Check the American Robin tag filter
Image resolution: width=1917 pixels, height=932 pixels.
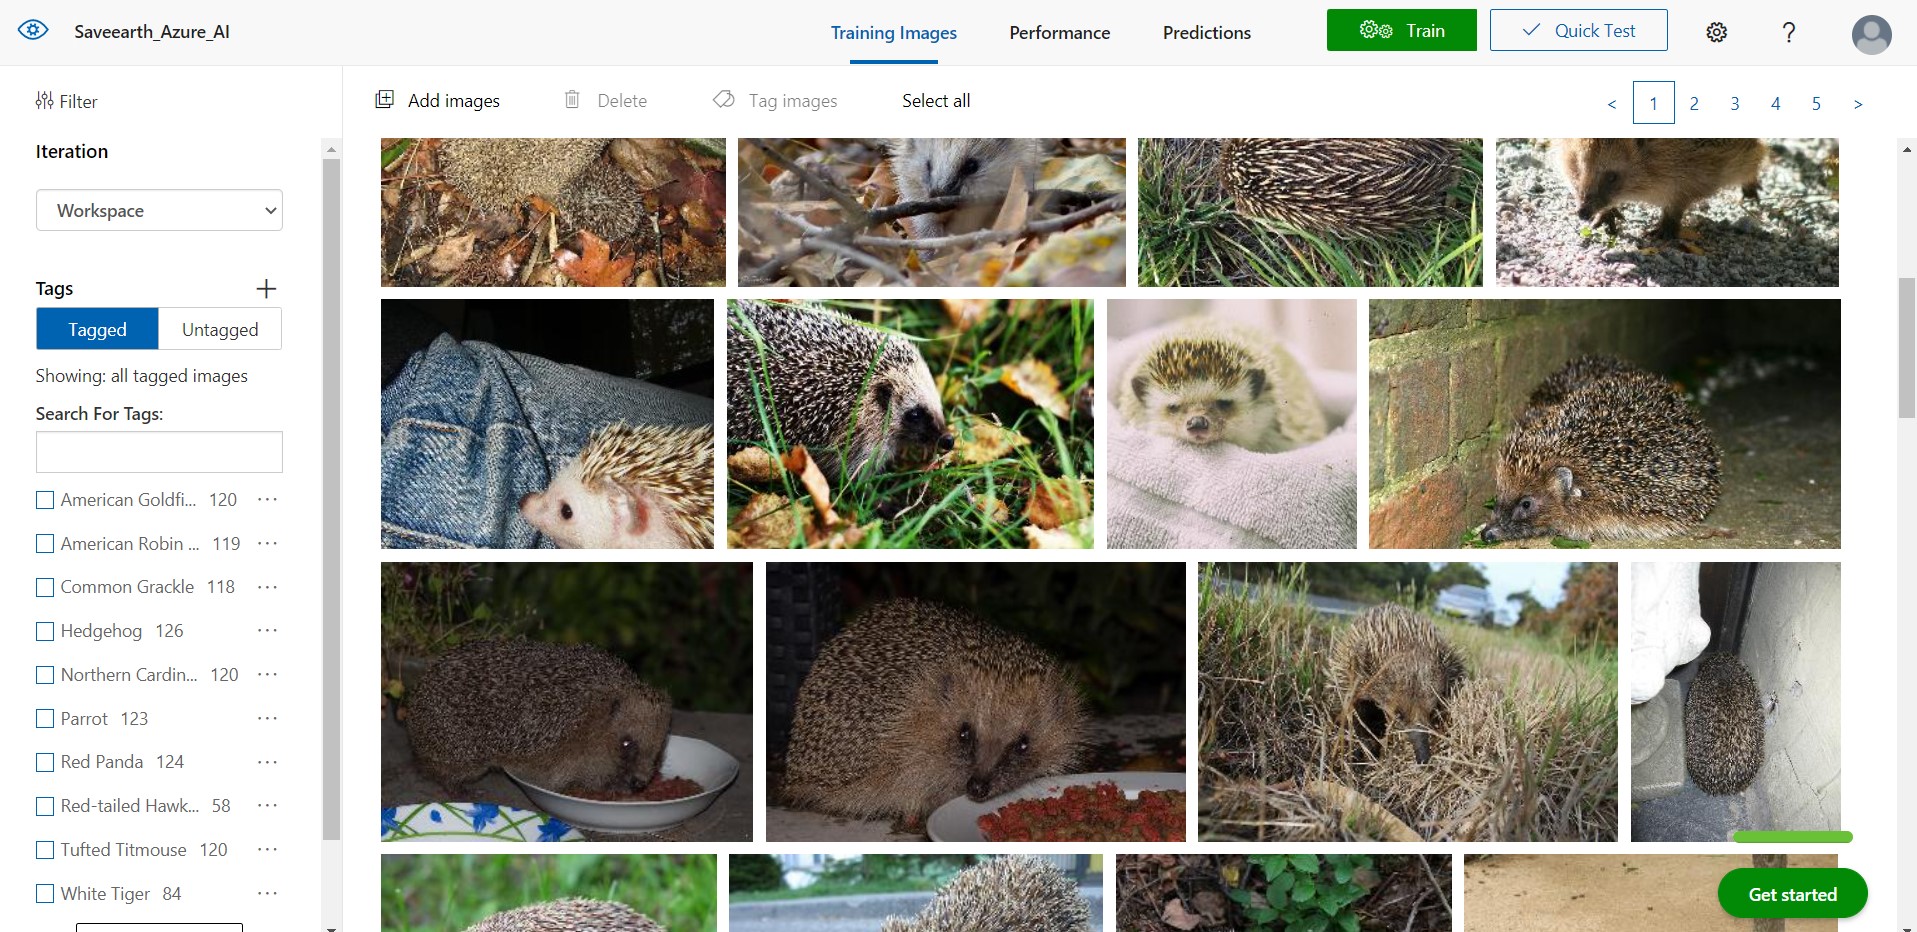point(45,544)
